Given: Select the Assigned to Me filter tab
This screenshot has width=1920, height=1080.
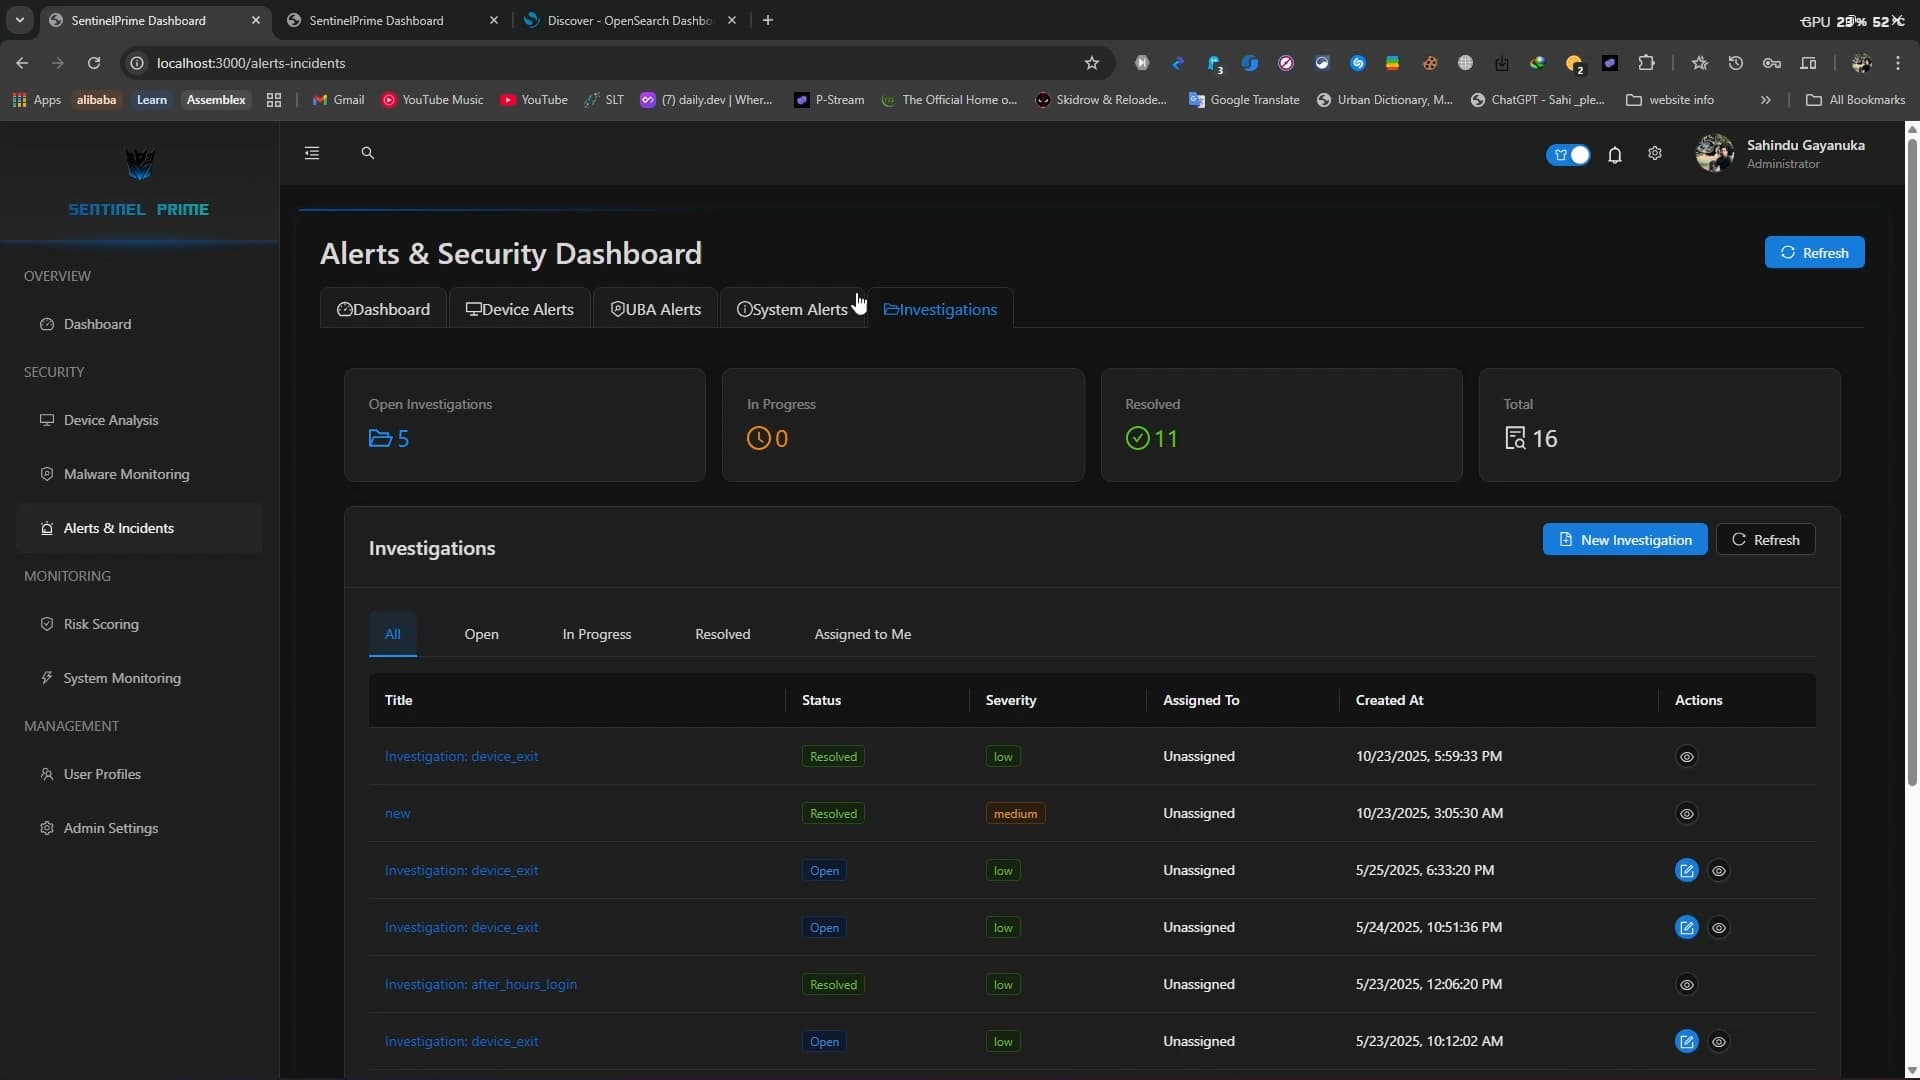Looking at the screenshot, I should click(862, 634).
